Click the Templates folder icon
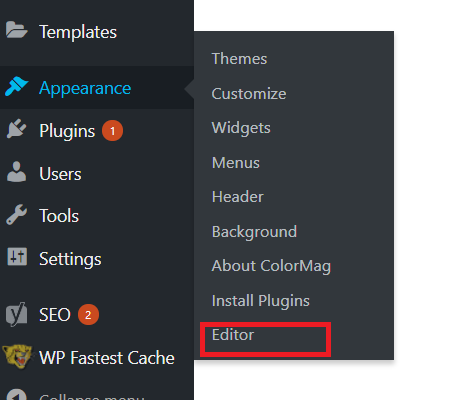 [17, 30]
